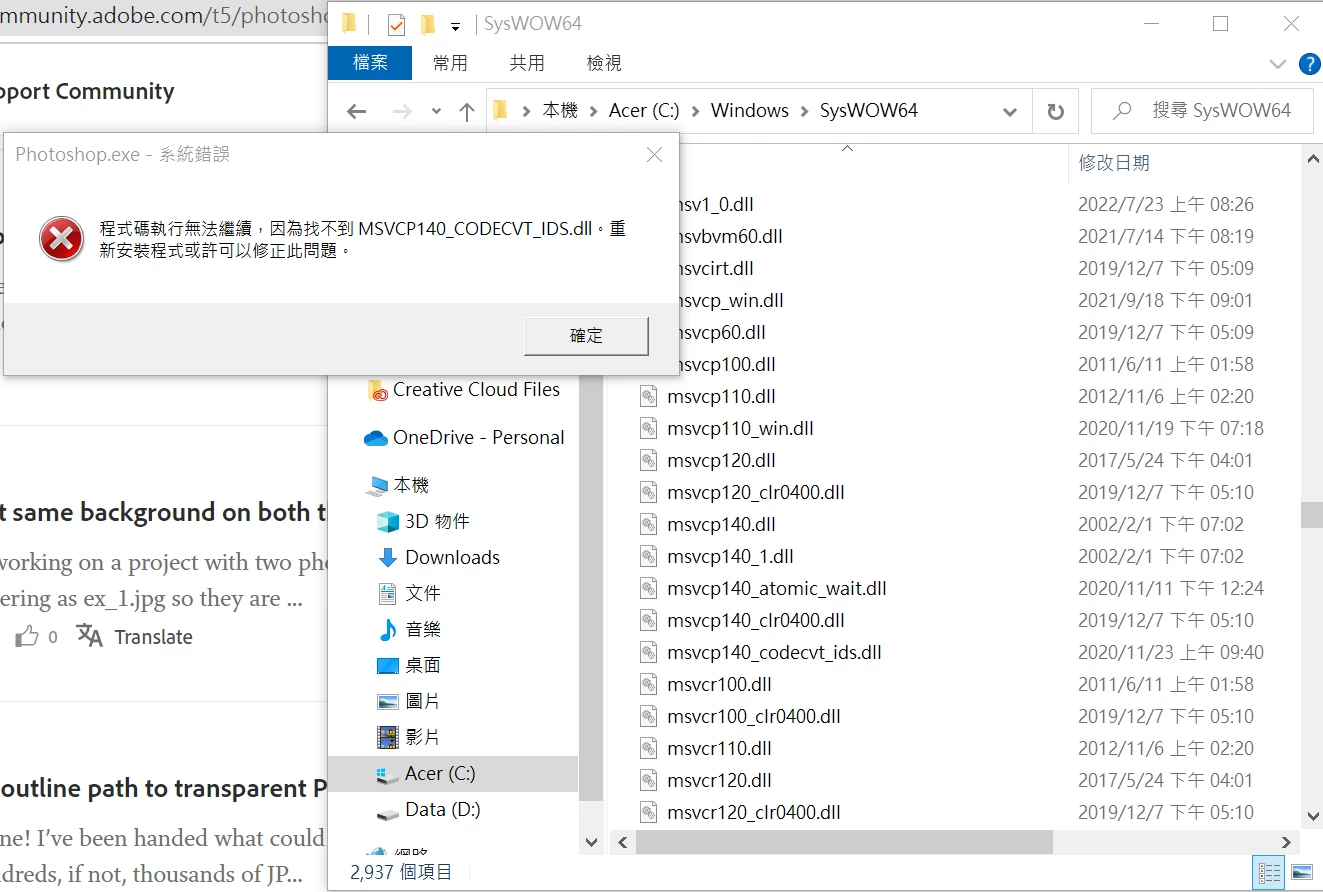Select the msvcr120_clr0400.dll file
The width and height of the screenshot is (1323, 892).
click(x=753, y=813)
